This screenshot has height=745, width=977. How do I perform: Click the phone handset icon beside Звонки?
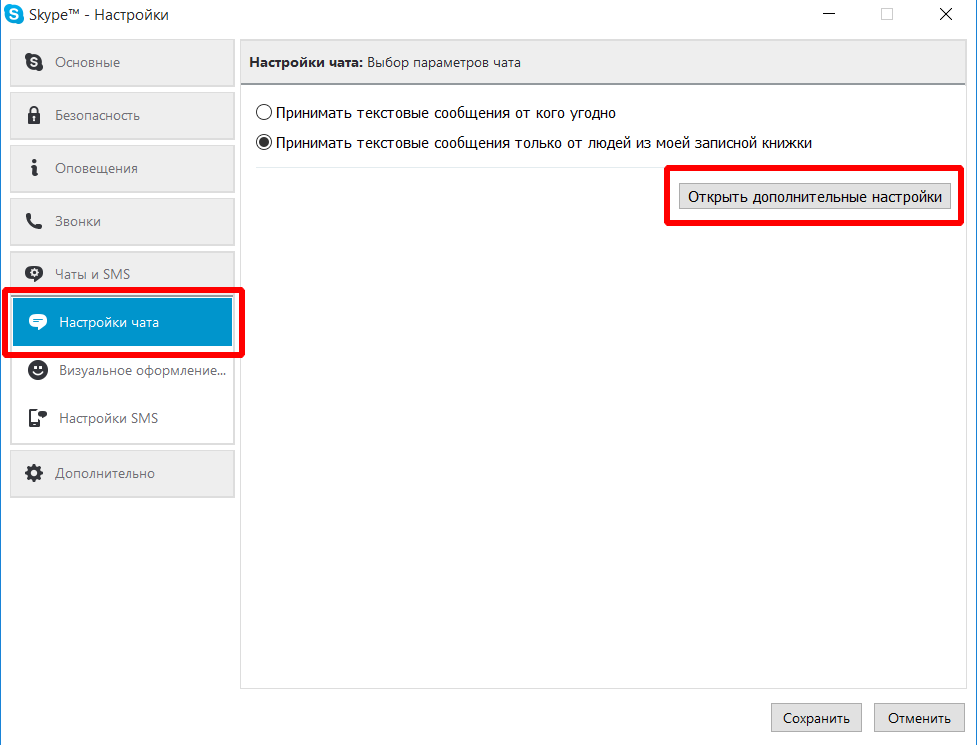click(34, 222)
